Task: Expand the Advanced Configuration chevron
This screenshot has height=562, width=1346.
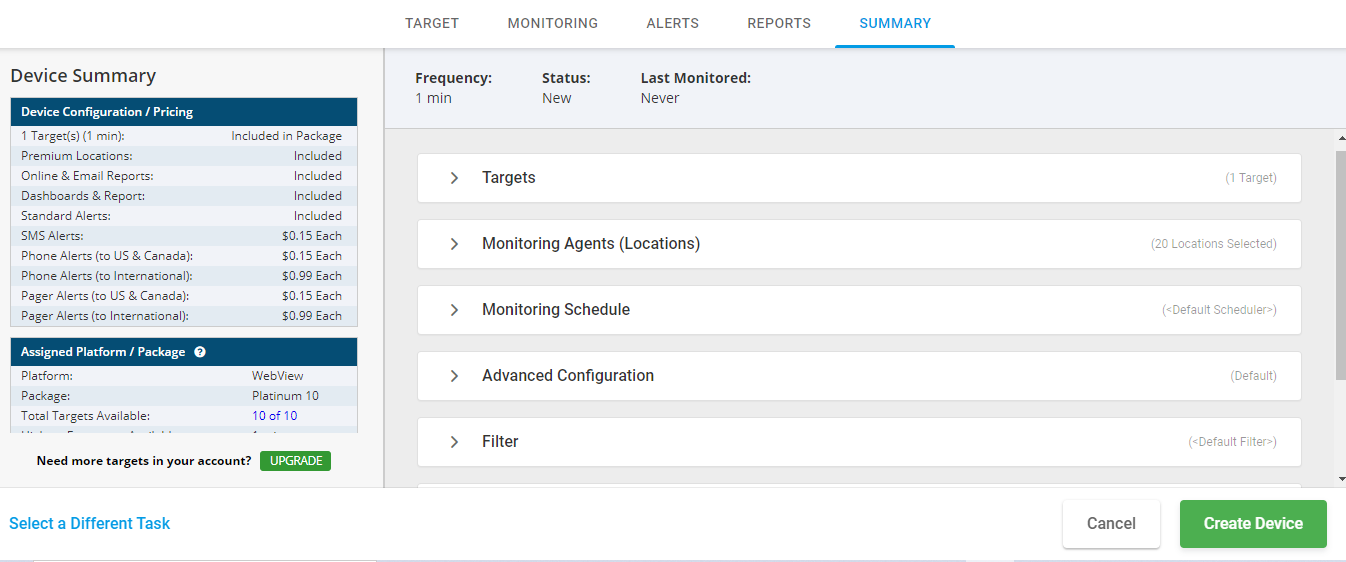Action: point(454,376)
